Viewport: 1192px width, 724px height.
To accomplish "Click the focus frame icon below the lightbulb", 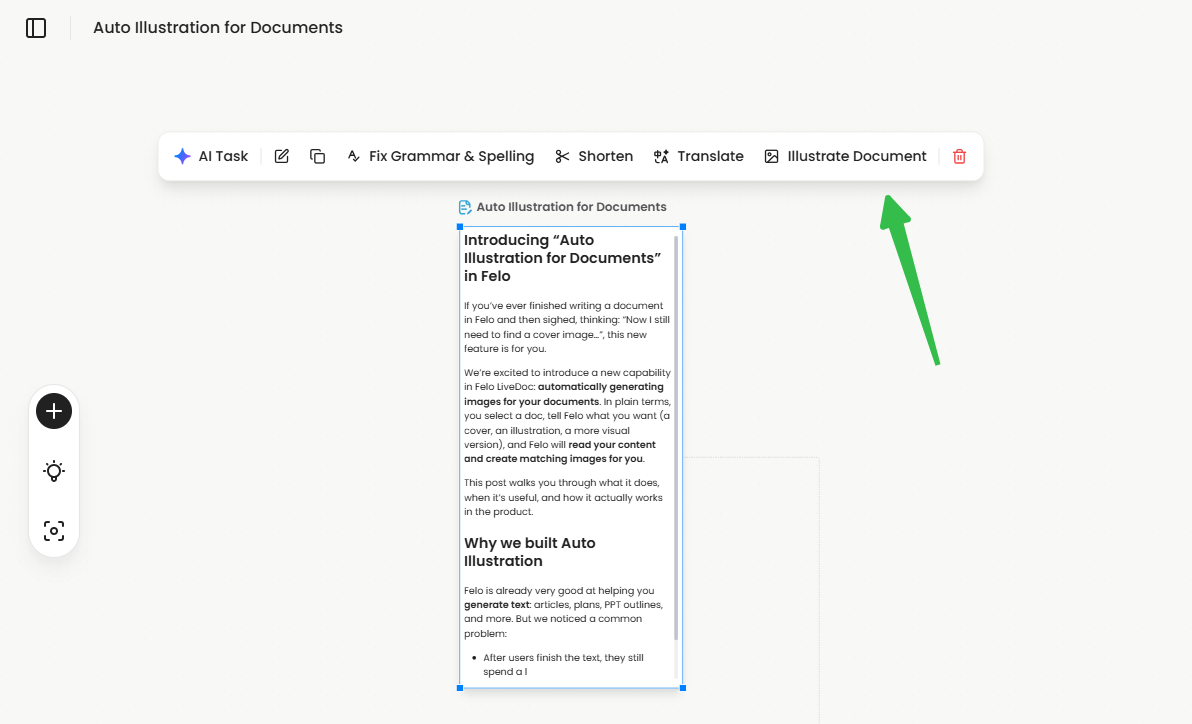I will 53,530.
